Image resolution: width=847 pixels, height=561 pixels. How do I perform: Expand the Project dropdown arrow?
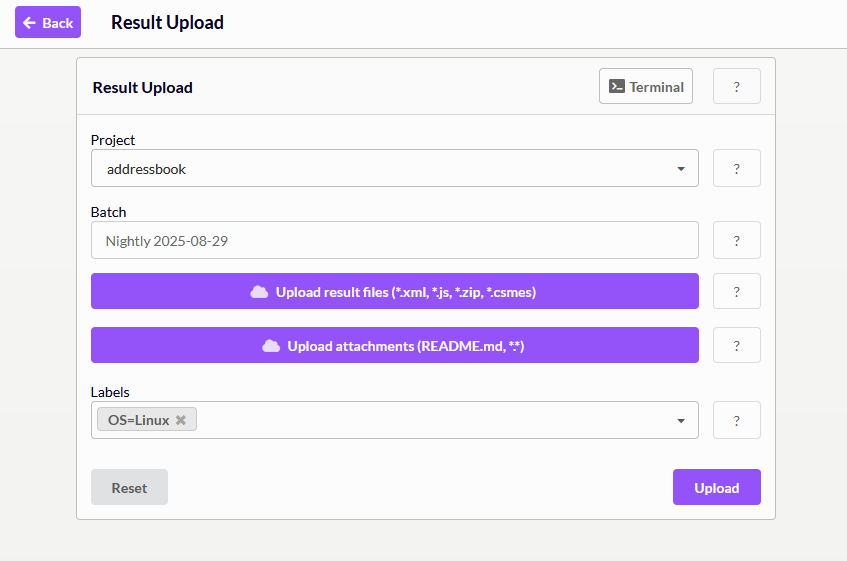click(681, 169)
